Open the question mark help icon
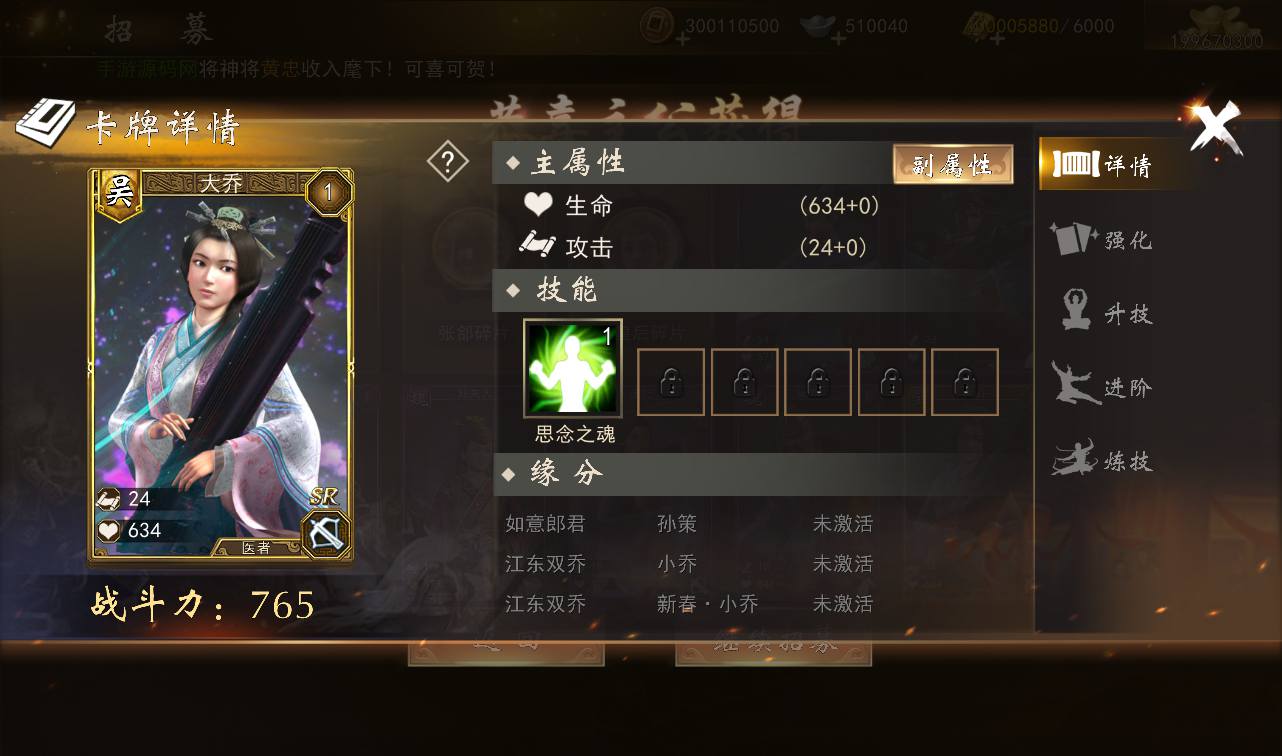The image size is (1282, 756). (447, 162)
